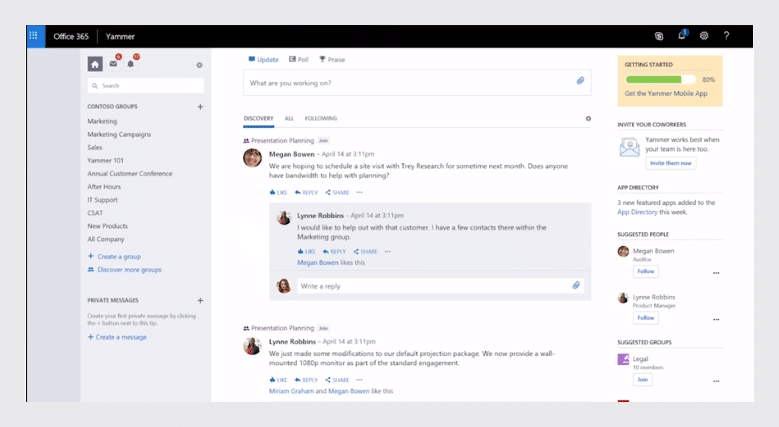Open the Skype icon in top bar
Image resolution: width=779 pixels, height=427 pixels.
(x=659, y=36)
